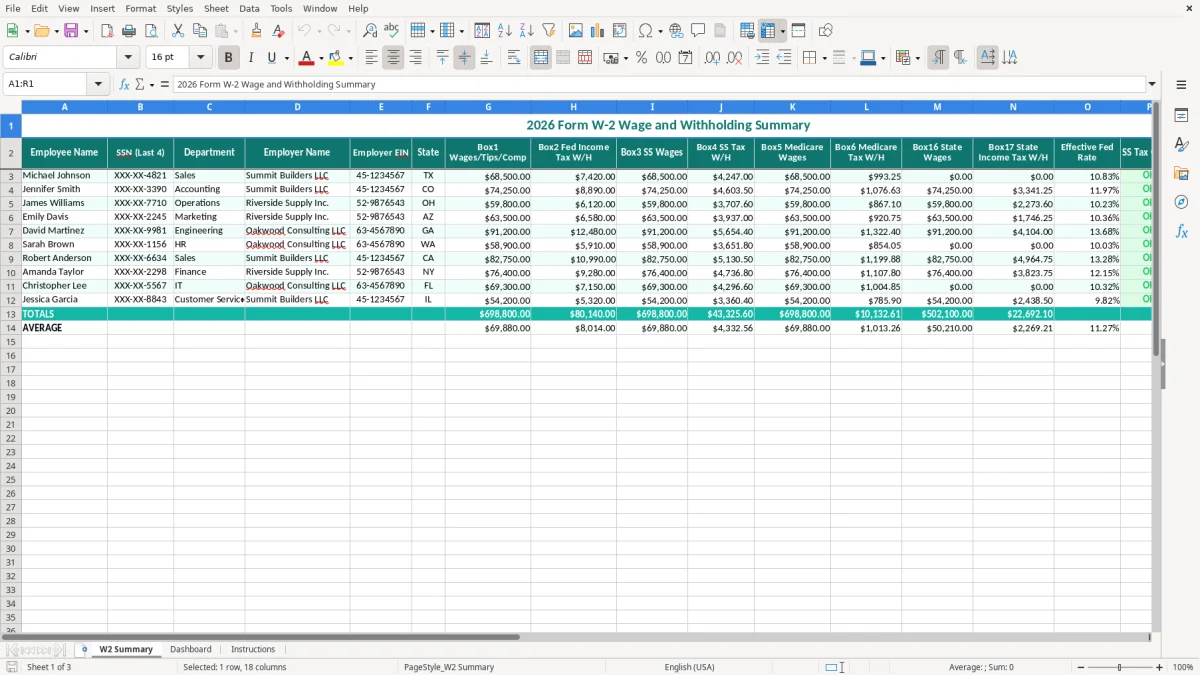Click the formula input line
Image resolution: width=1200 pixels, height=675 pixels.
pos(658,84)
